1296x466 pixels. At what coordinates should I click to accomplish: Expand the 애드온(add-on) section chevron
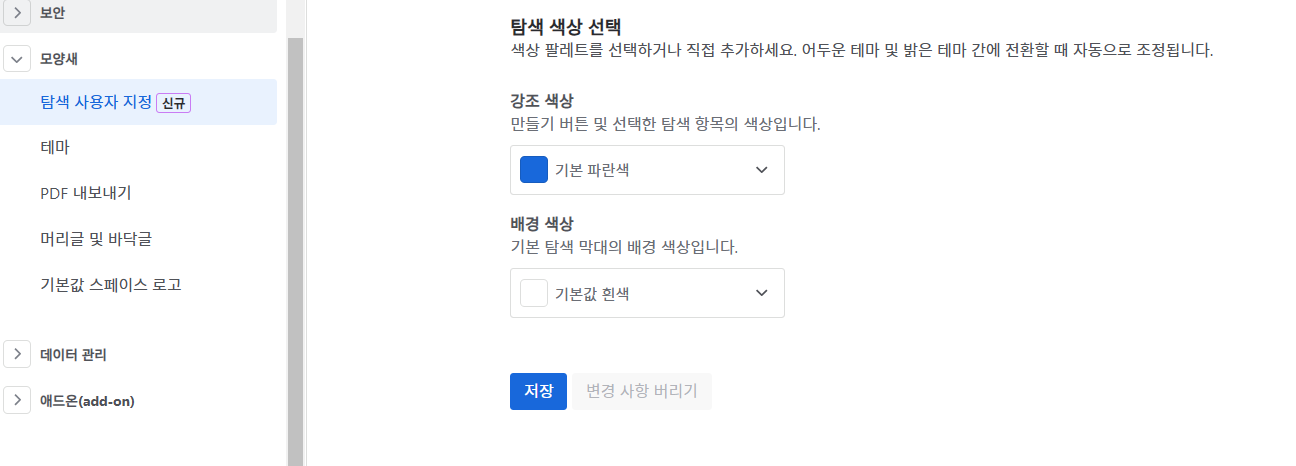[17, 400]
